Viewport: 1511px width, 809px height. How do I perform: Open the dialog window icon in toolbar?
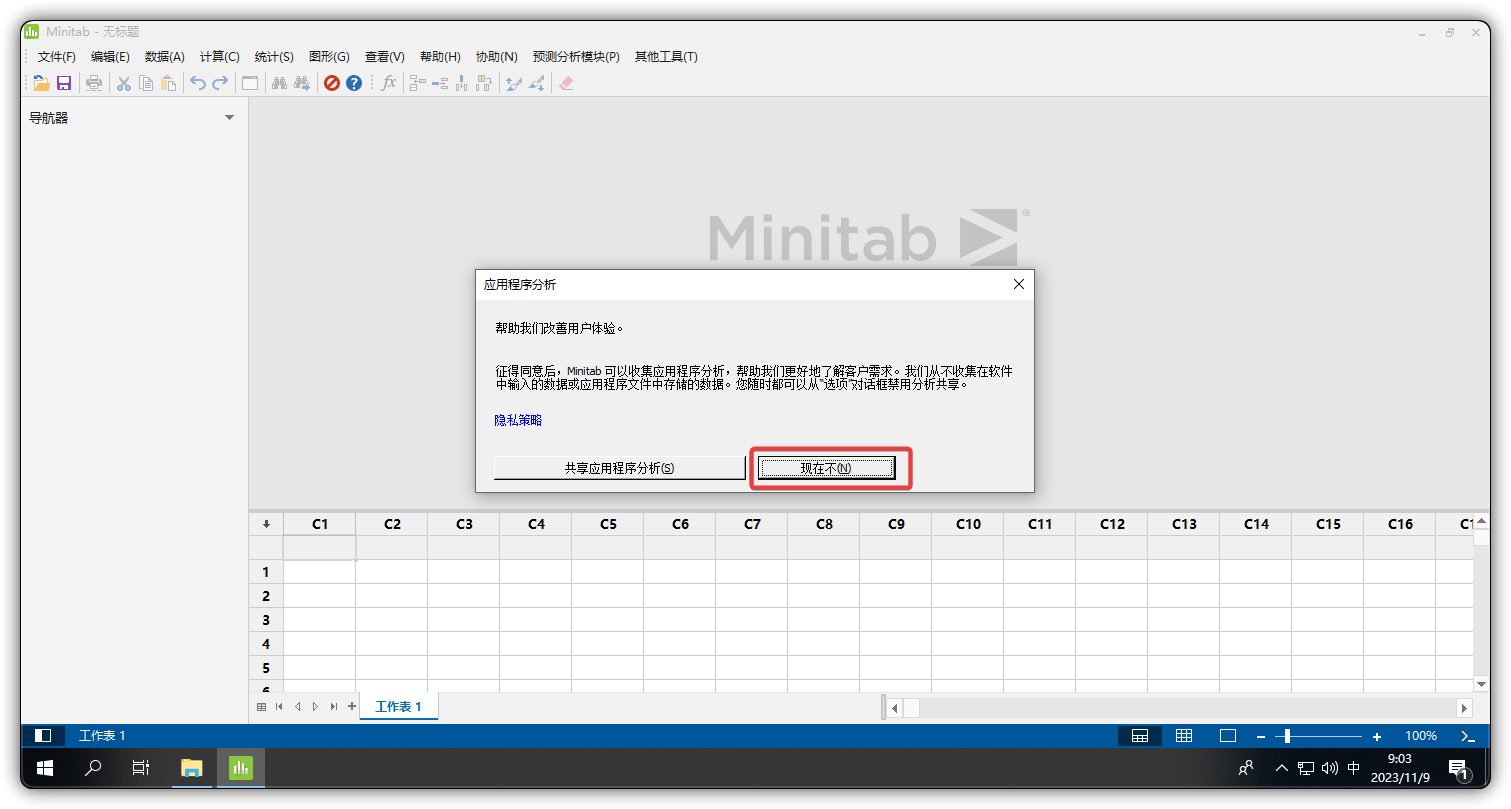pyautogui.click(x=250, y=83)
